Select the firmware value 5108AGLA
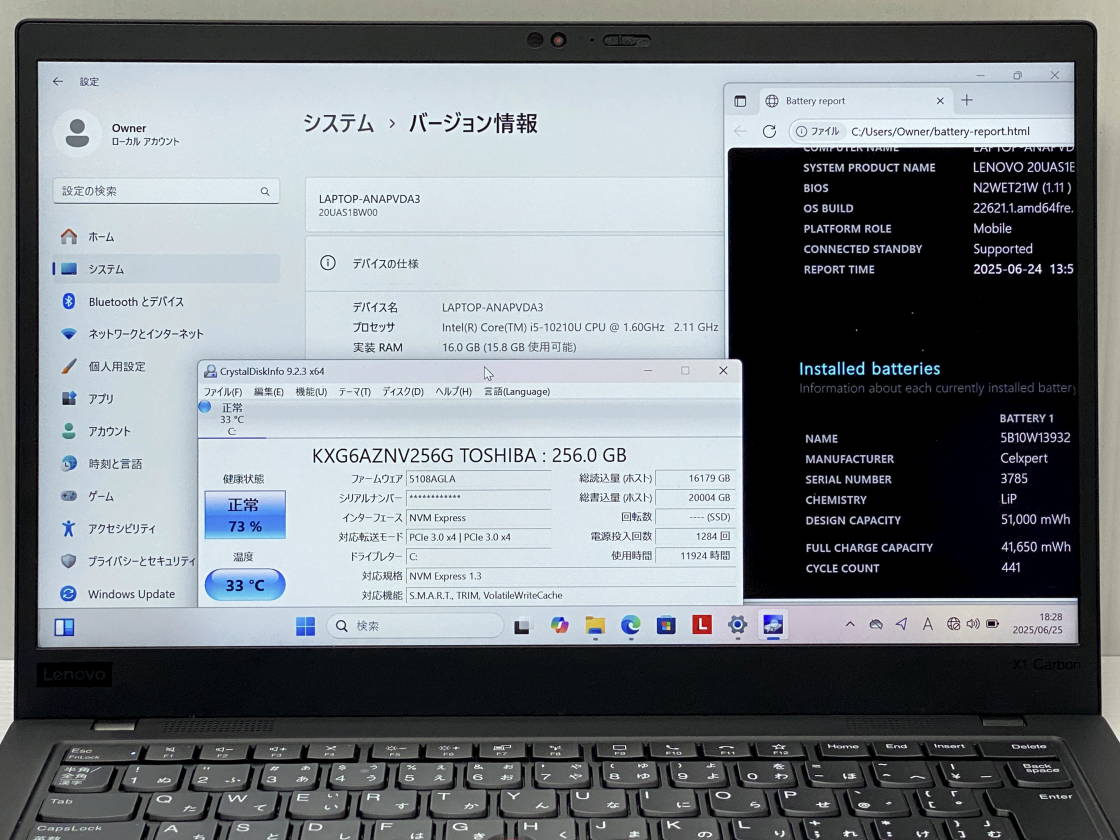Screen dimensions: 1120x840 pos(479,479)
